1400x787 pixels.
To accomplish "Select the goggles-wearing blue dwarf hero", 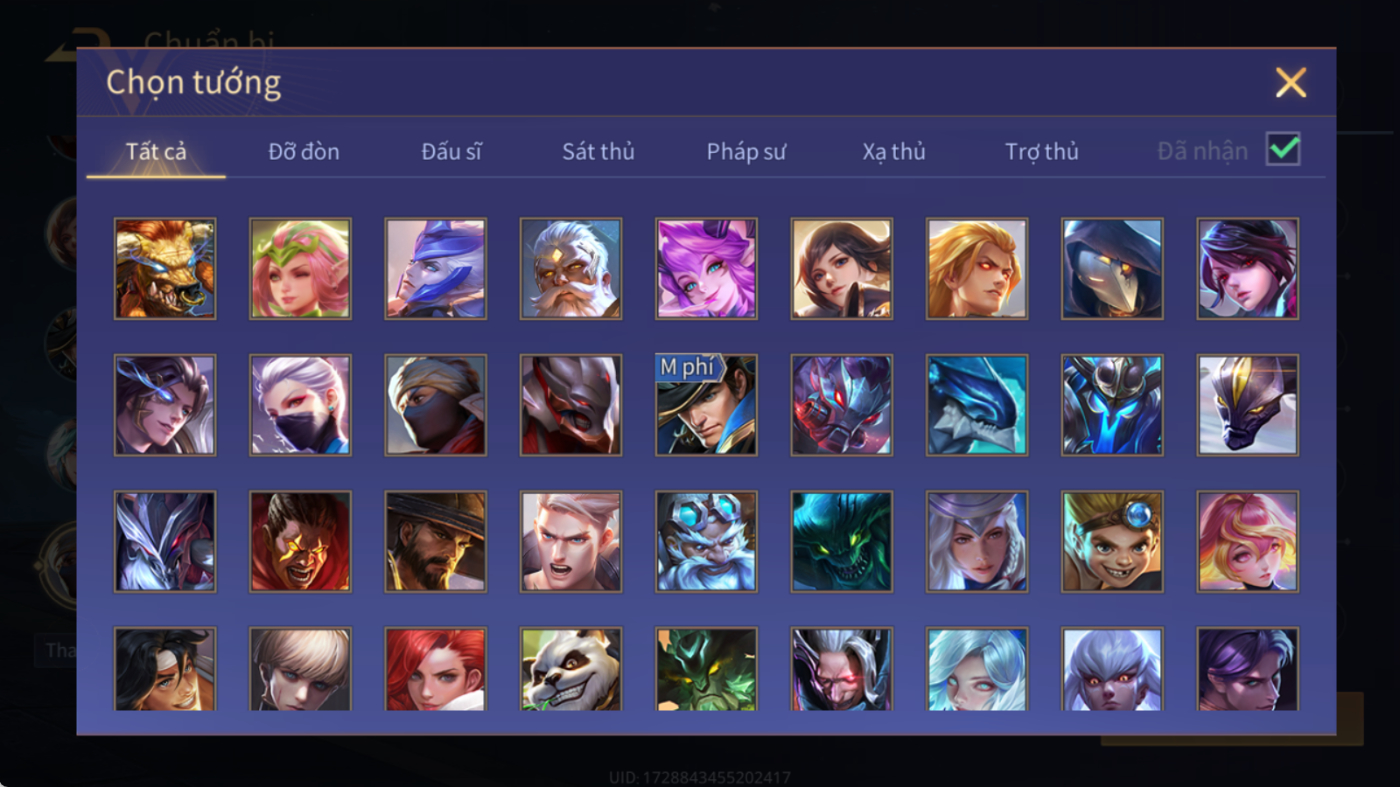I will pyautogui.click(x=706, y=541).
